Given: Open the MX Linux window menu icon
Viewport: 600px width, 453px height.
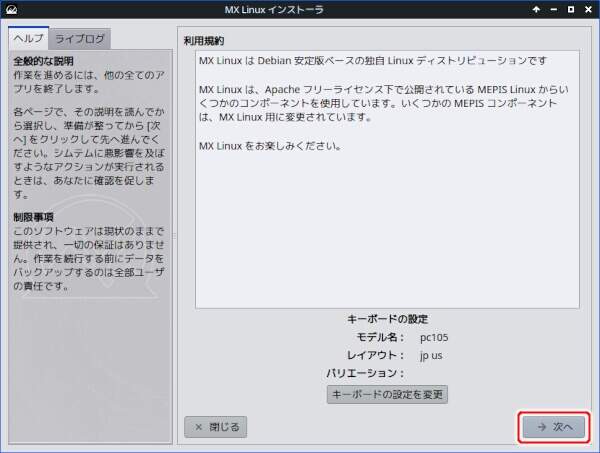Looking at the screenshot, I should 11,9.
